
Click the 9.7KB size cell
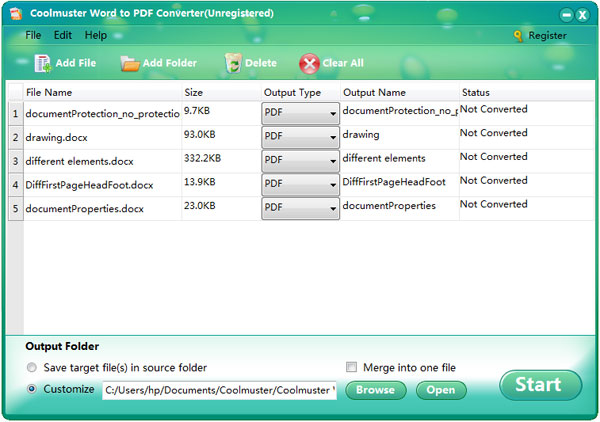point(221,114)
